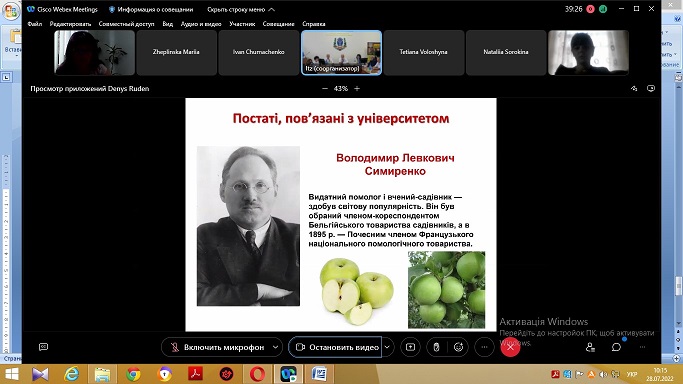Open Google Chrome from taskbar

[x=133, y=374]
